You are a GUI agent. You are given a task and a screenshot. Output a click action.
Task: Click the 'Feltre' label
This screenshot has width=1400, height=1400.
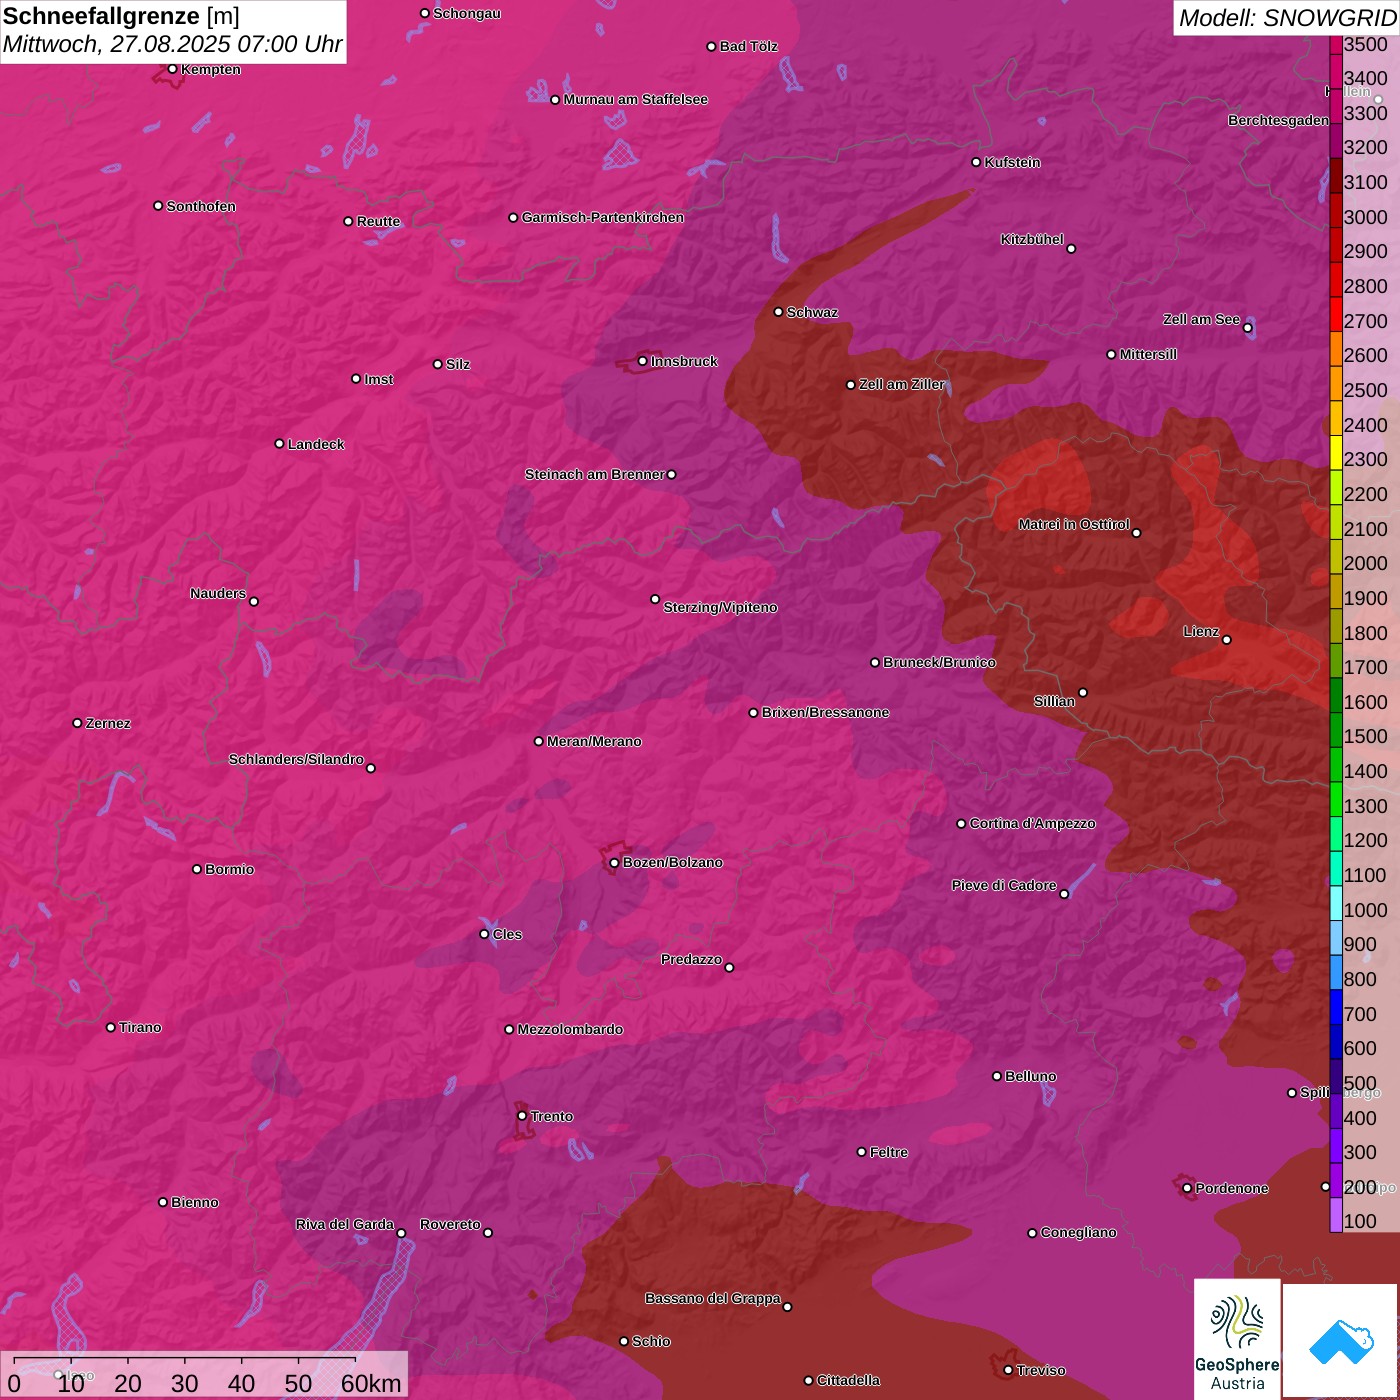888,1152
